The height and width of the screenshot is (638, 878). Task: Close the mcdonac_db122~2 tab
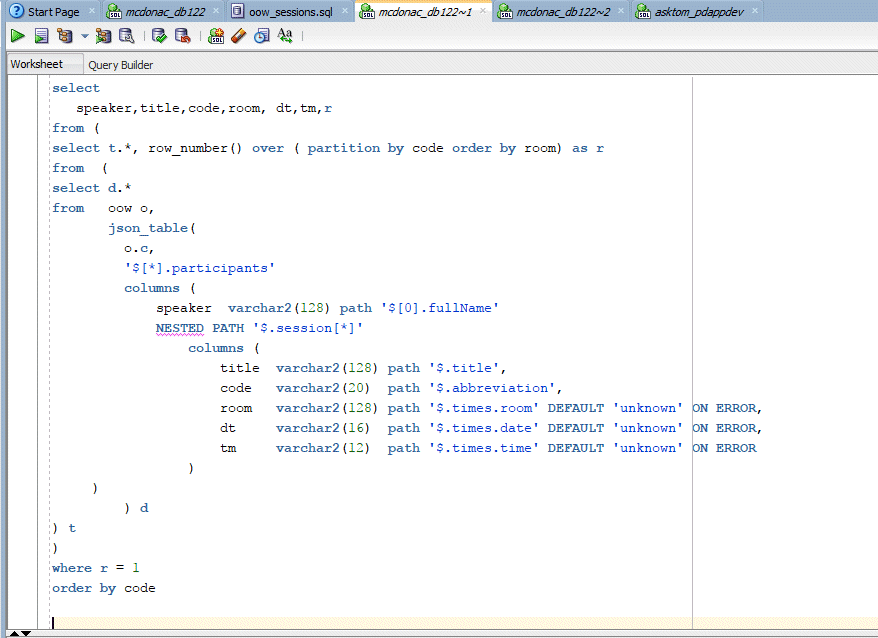tap(622, 12)
